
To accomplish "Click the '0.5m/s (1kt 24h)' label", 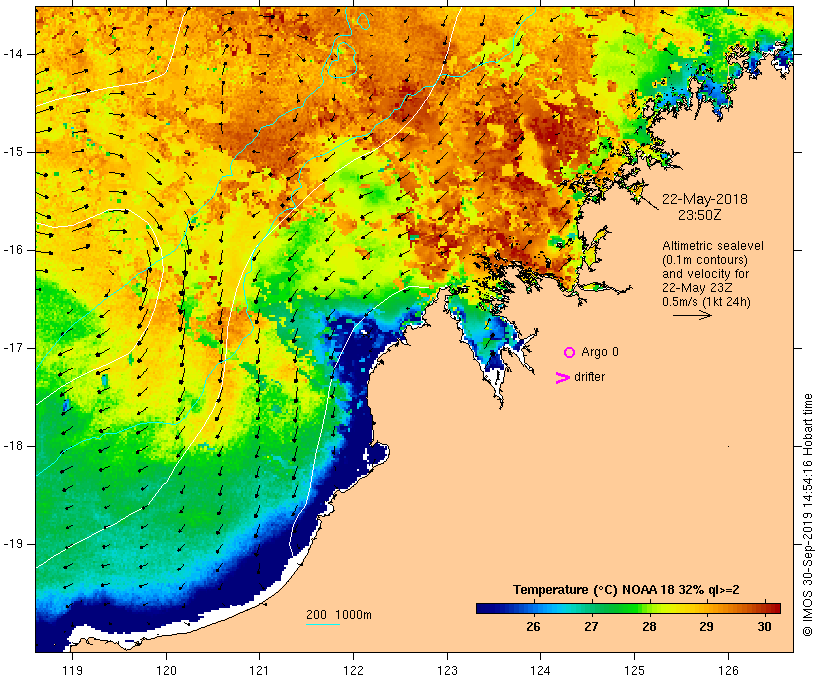I will point(706,302).
